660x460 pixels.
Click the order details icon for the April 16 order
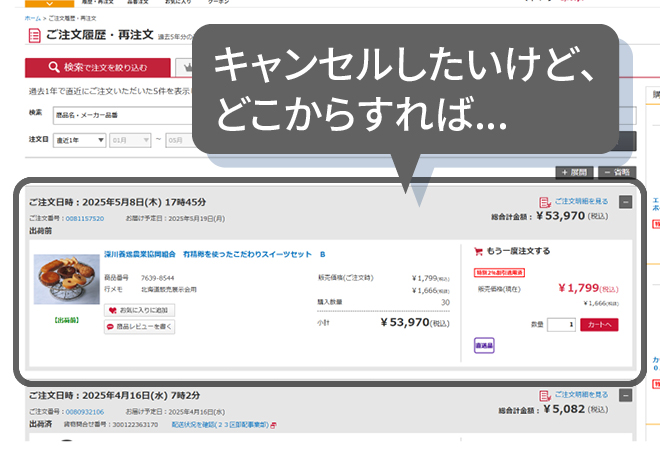[545, 395]
